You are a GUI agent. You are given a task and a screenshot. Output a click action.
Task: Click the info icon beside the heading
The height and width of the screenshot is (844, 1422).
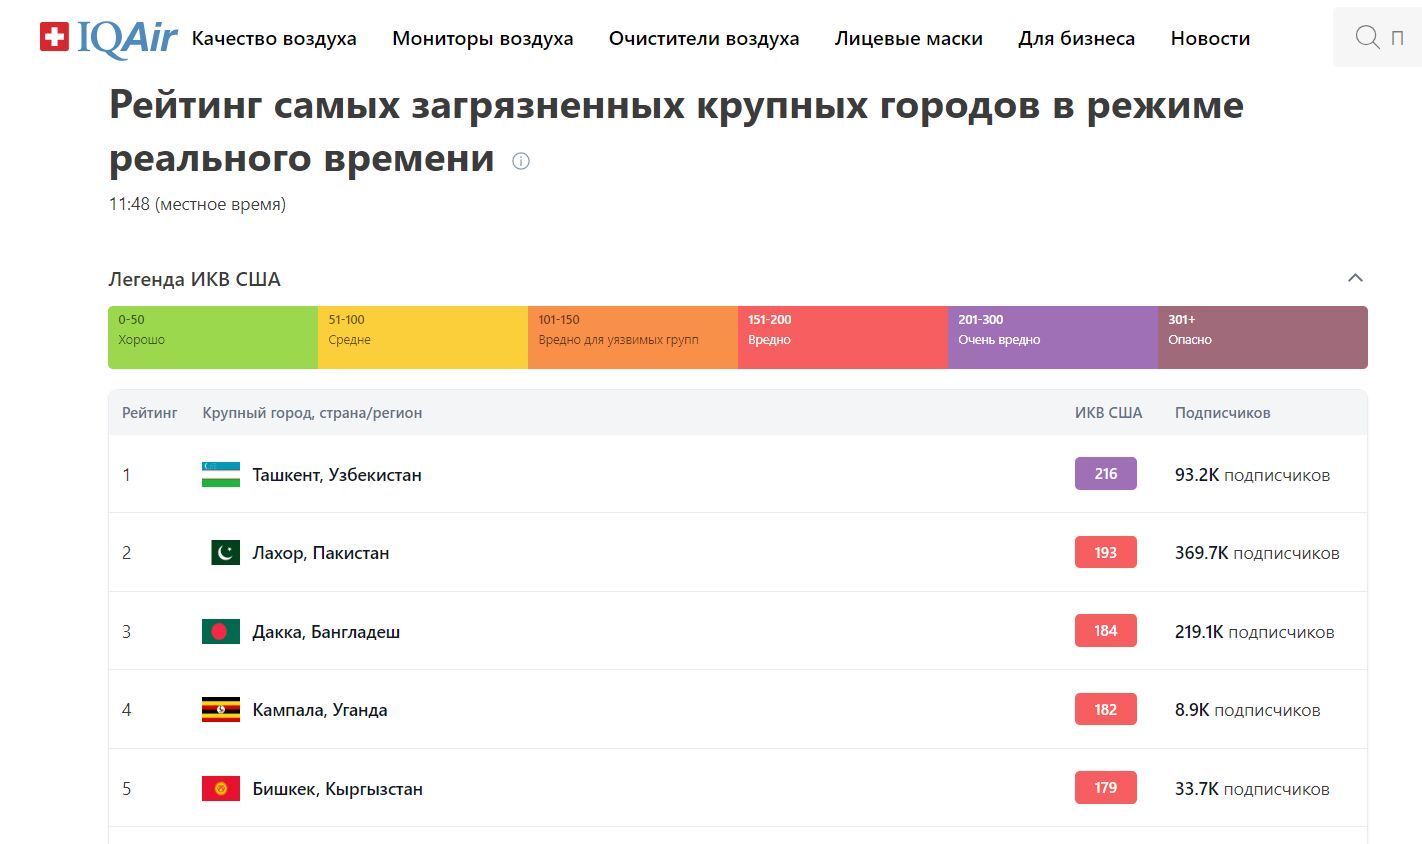pos(521,161)
